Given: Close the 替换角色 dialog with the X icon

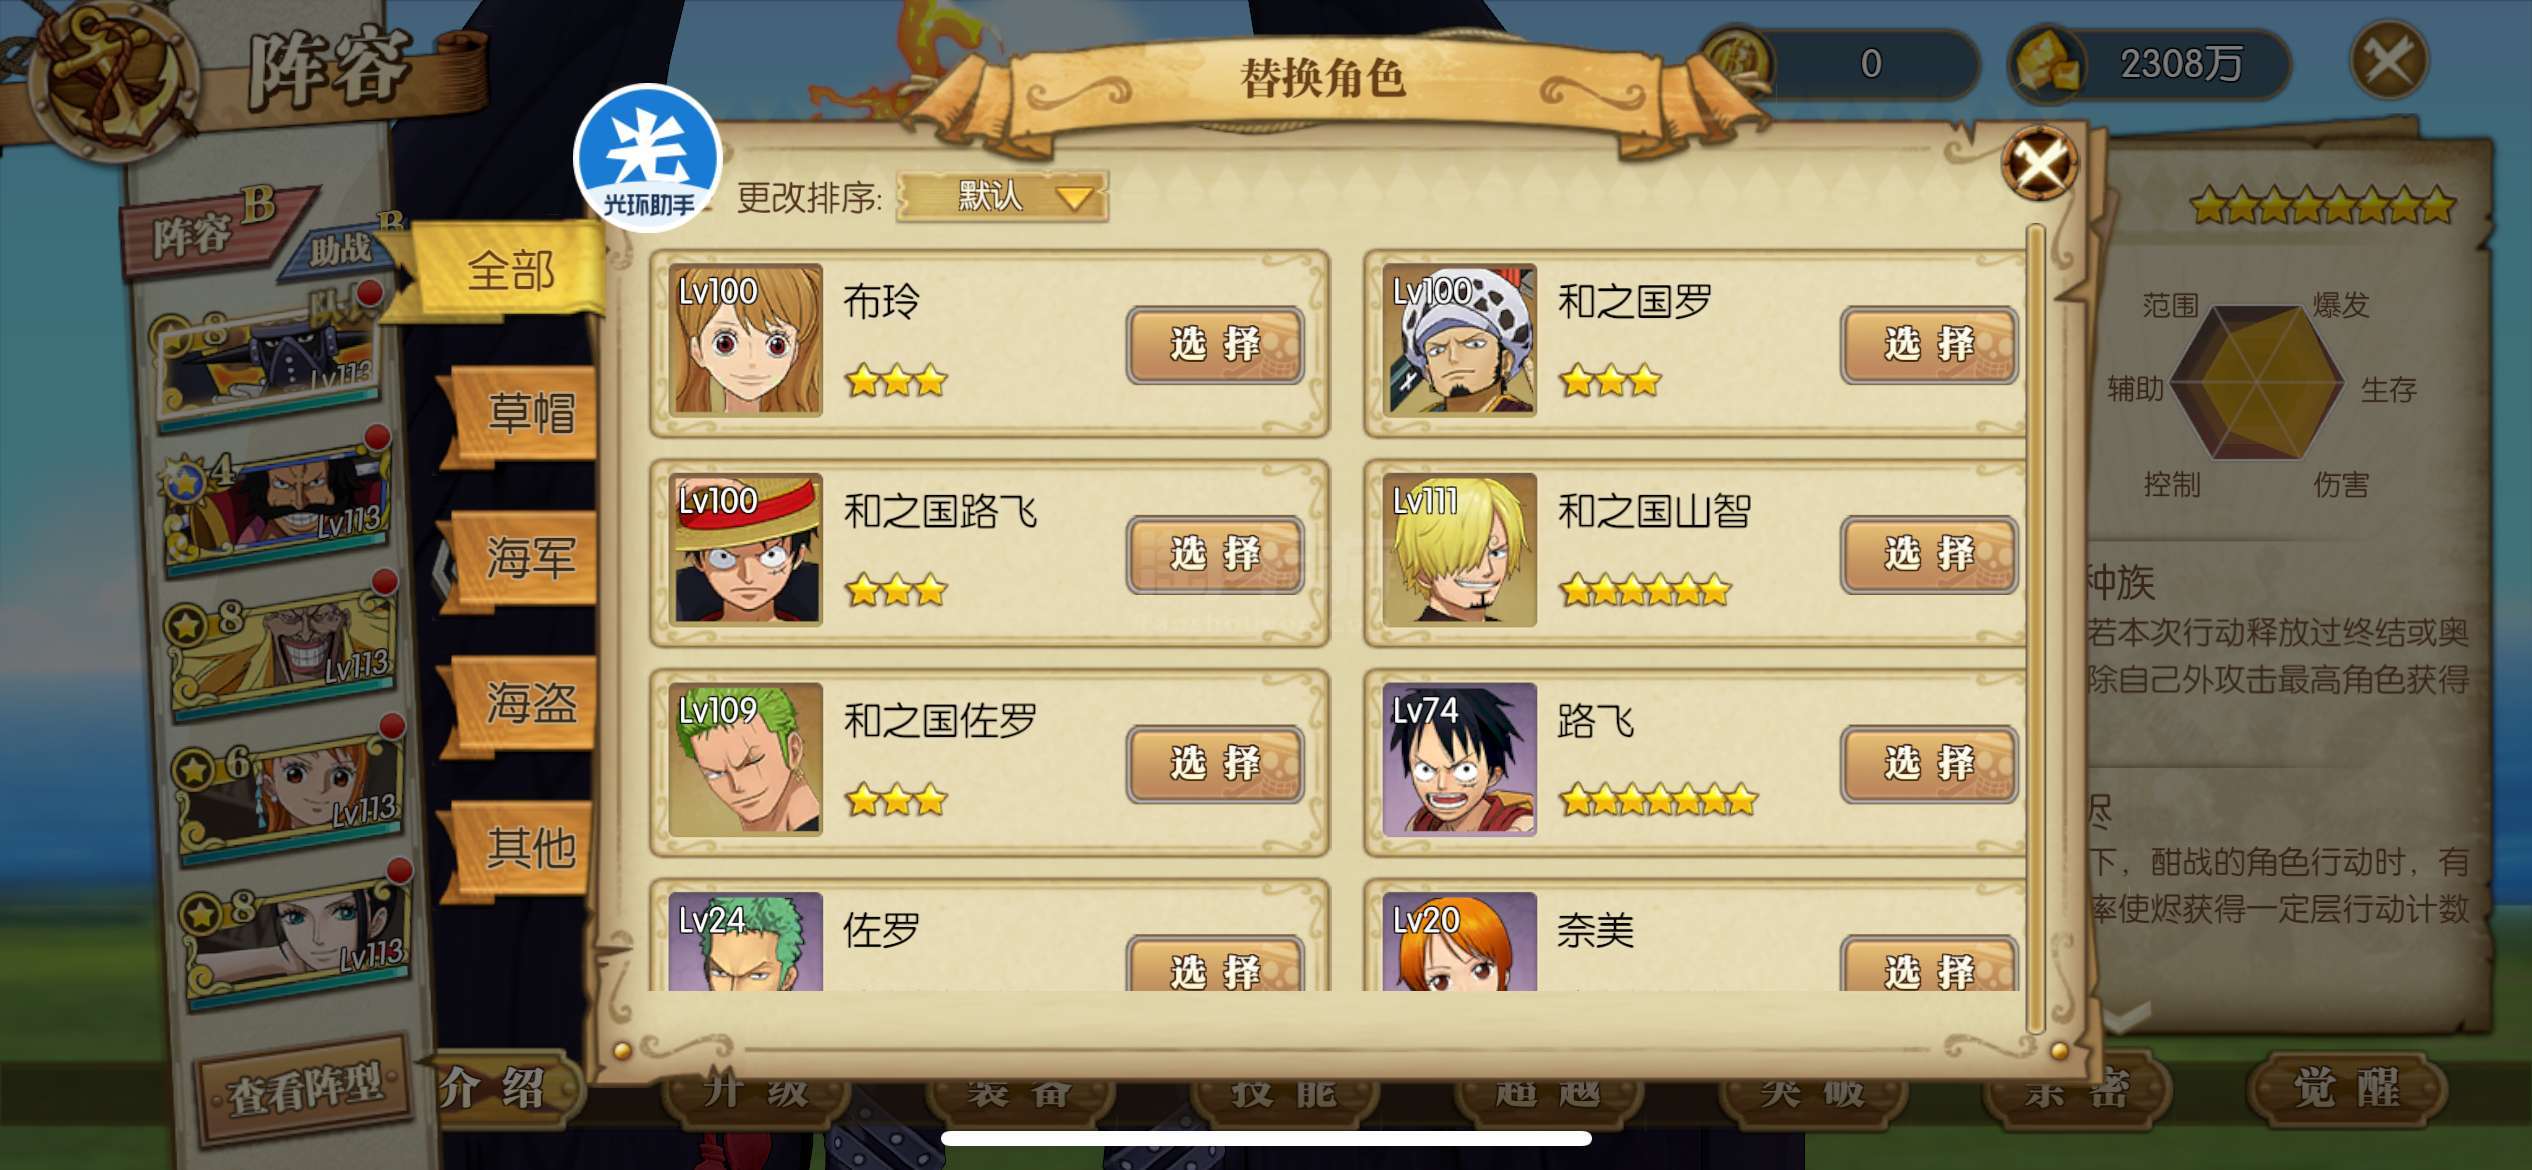Looking at the screenshot, I should point(2039,163).
